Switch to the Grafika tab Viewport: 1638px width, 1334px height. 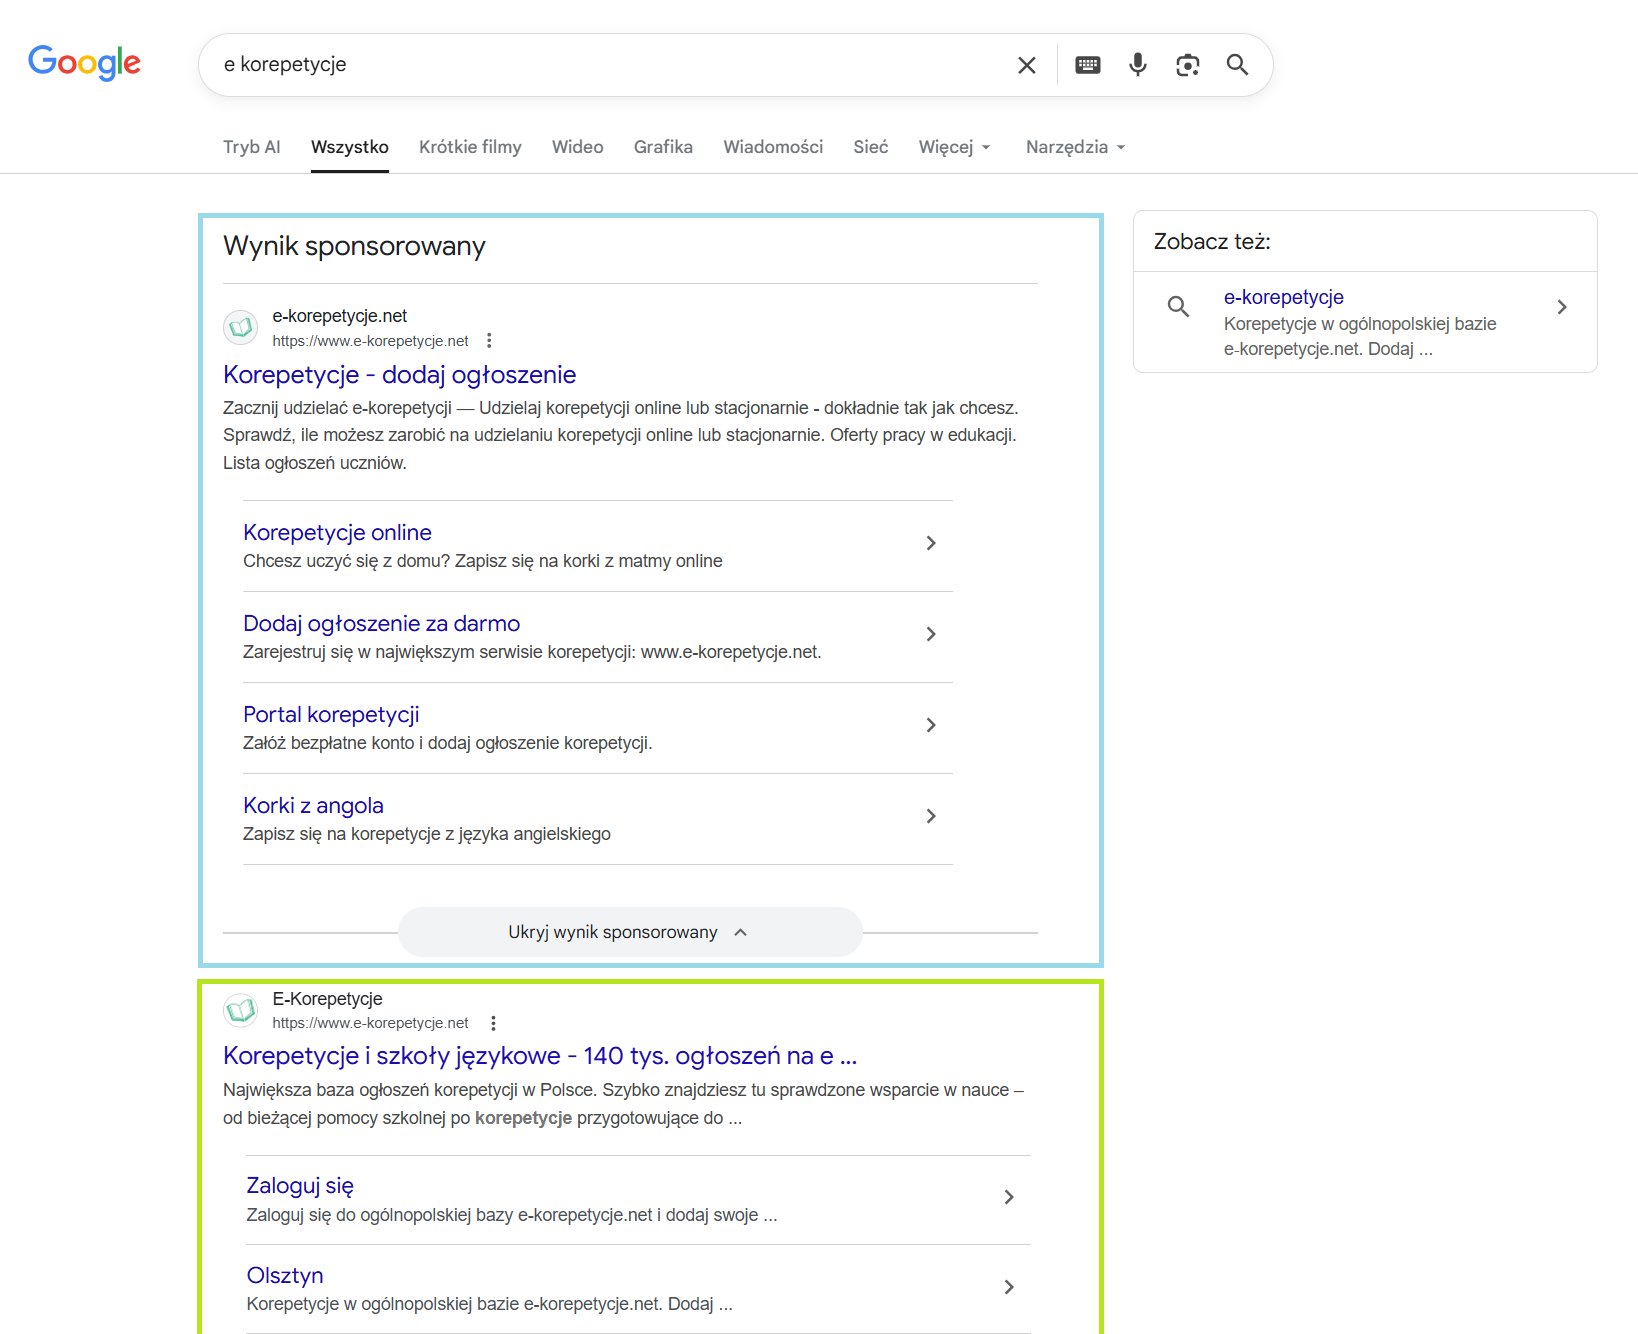(663, 147)
